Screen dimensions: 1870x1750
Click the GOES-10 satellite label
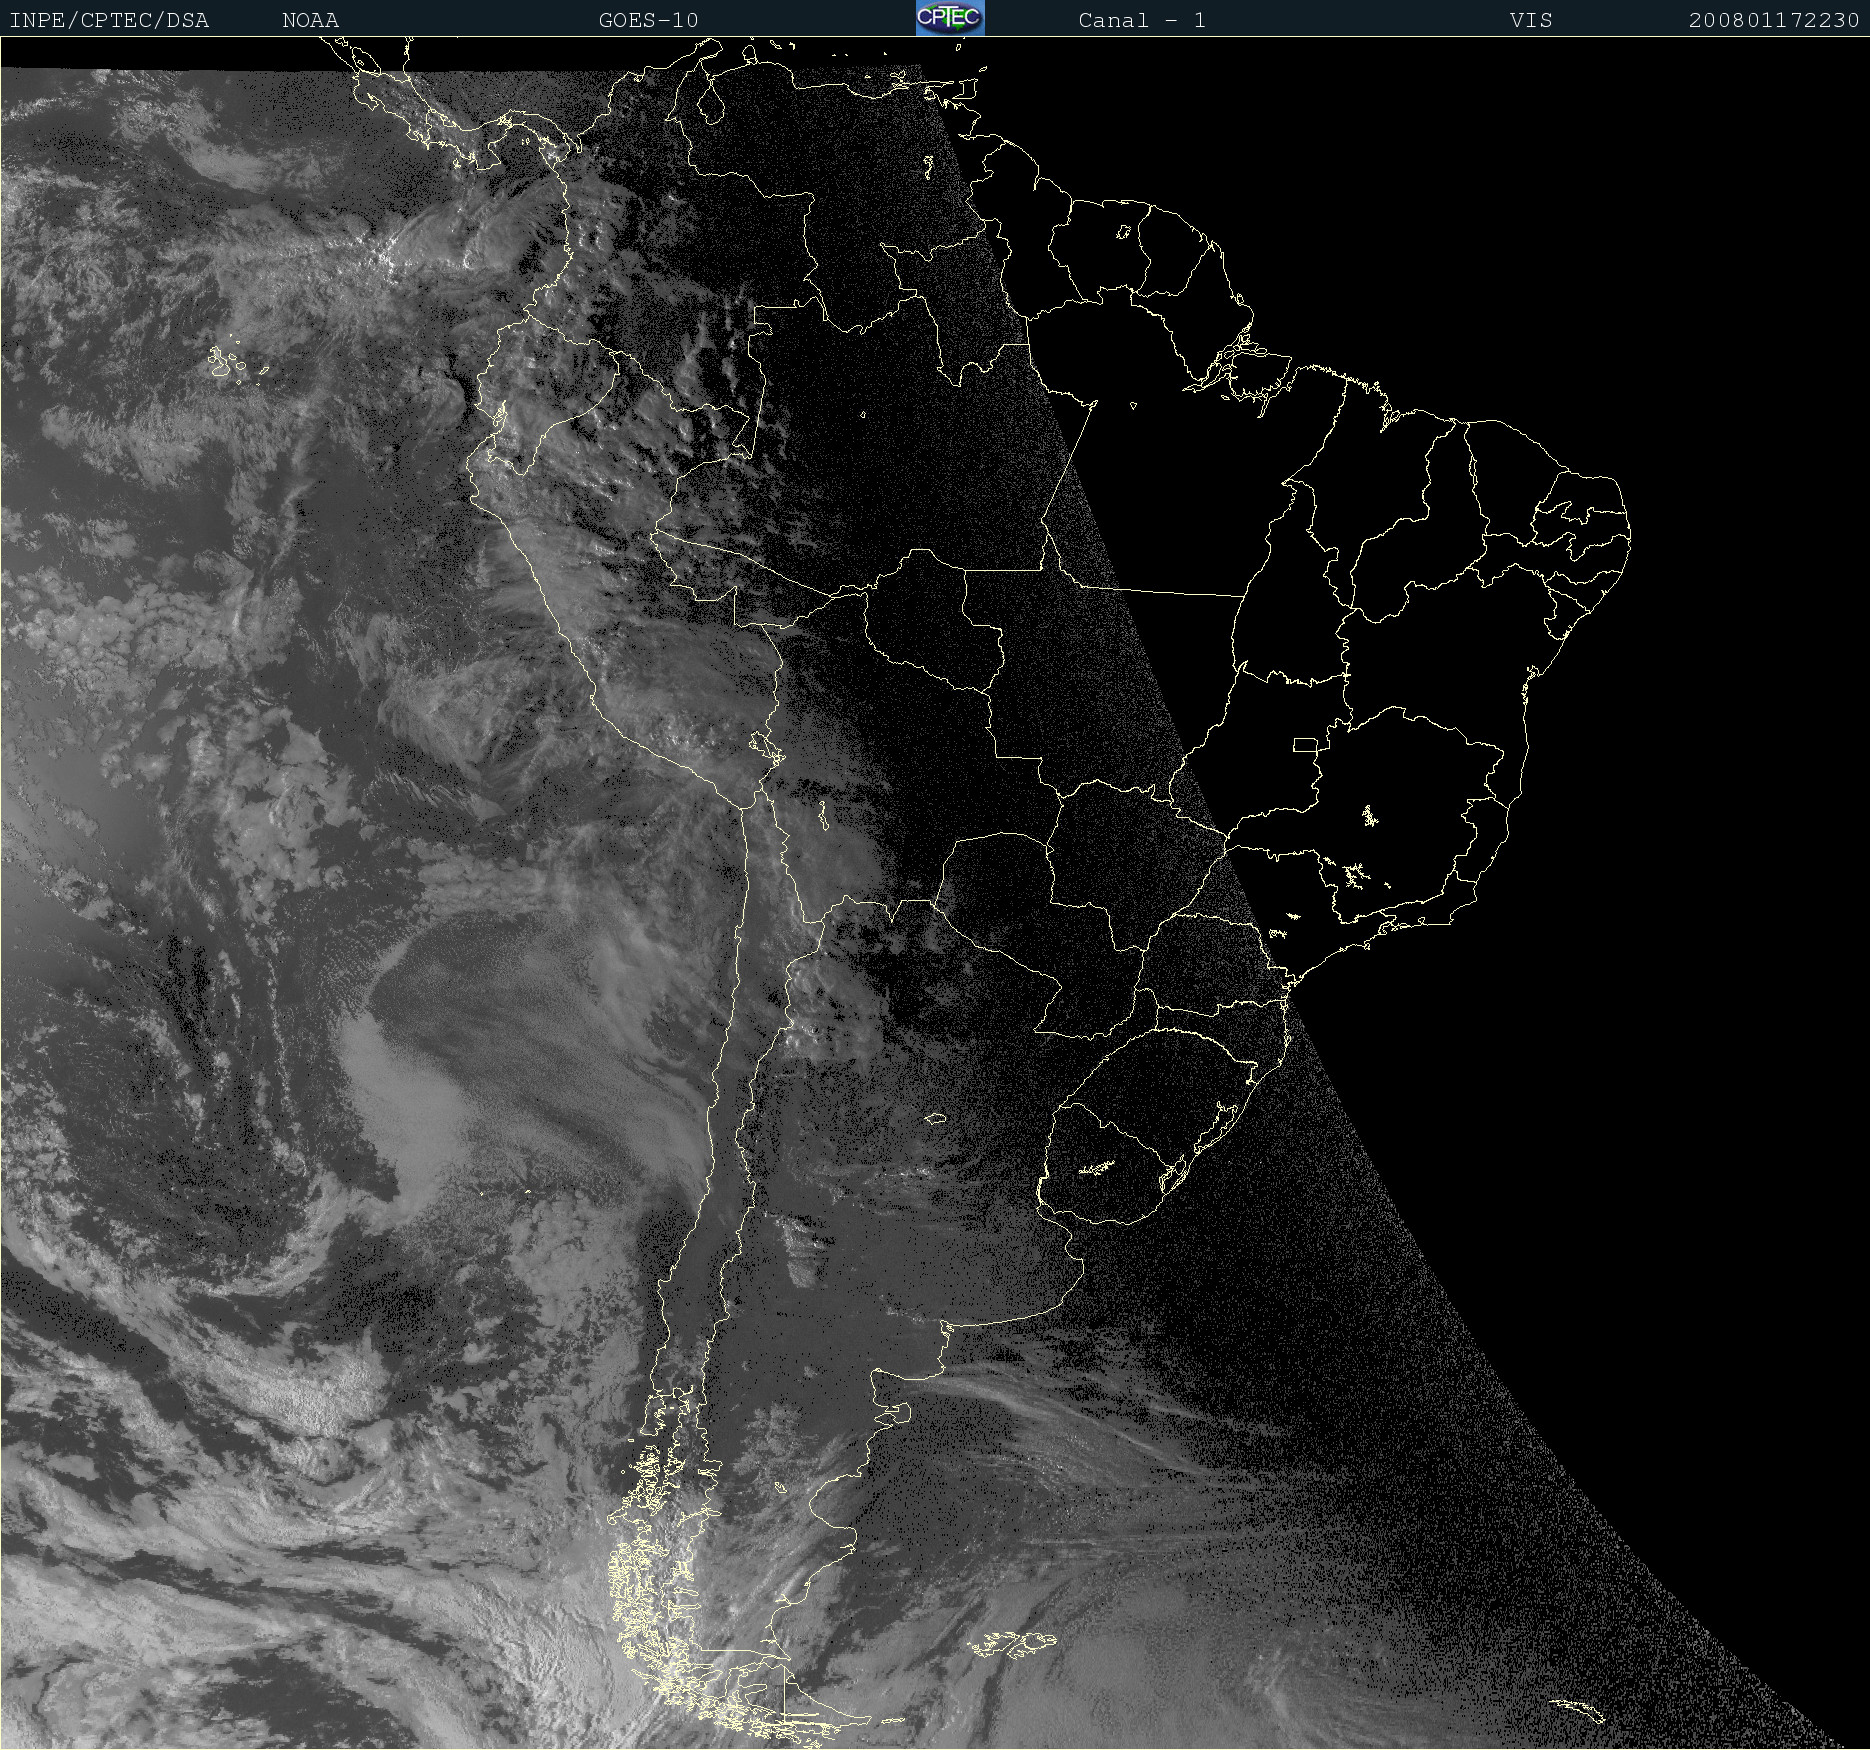point(649,20)
